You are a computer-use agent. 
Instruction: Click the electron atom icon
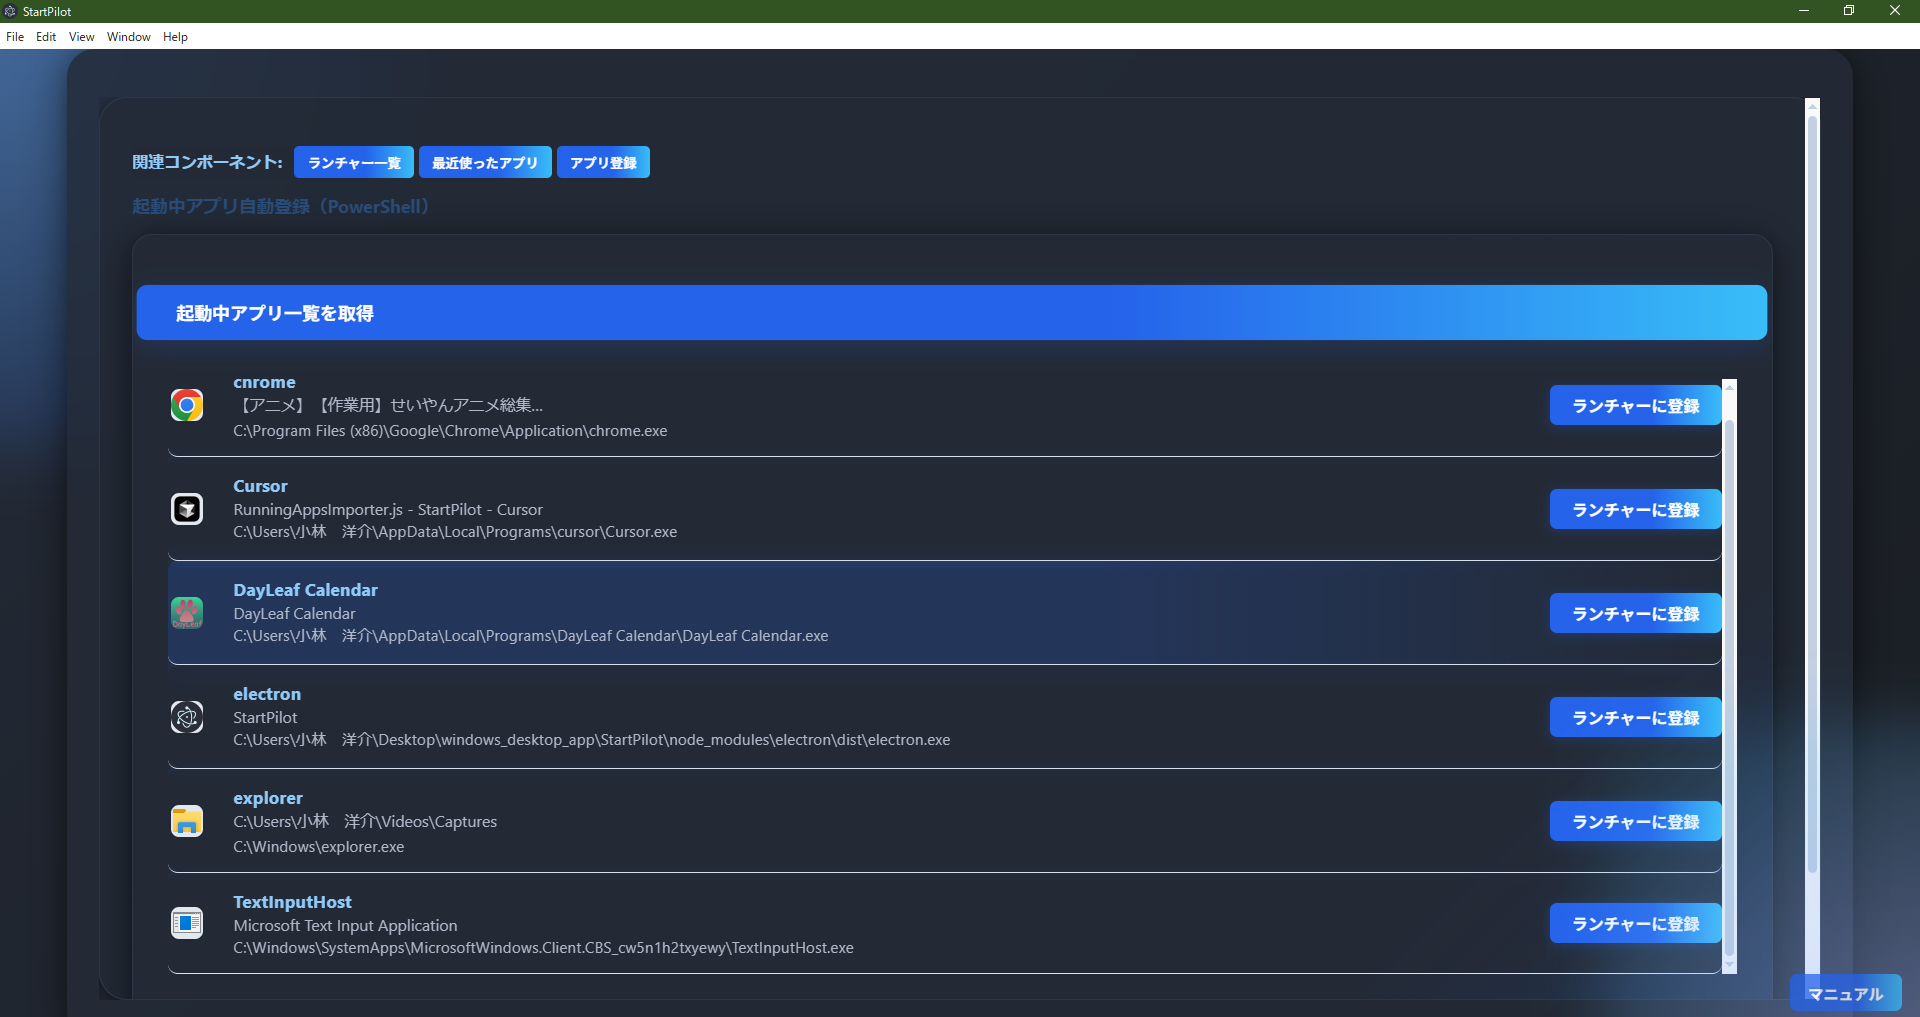(x=186, y=717)
